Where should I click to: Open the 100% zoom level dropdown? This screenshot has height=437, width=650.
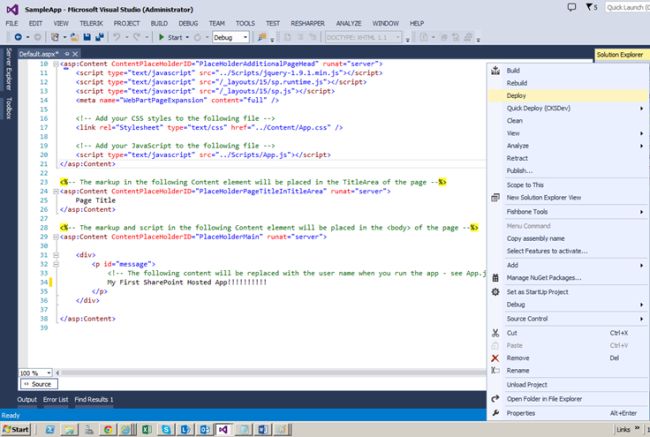(48, 372)
